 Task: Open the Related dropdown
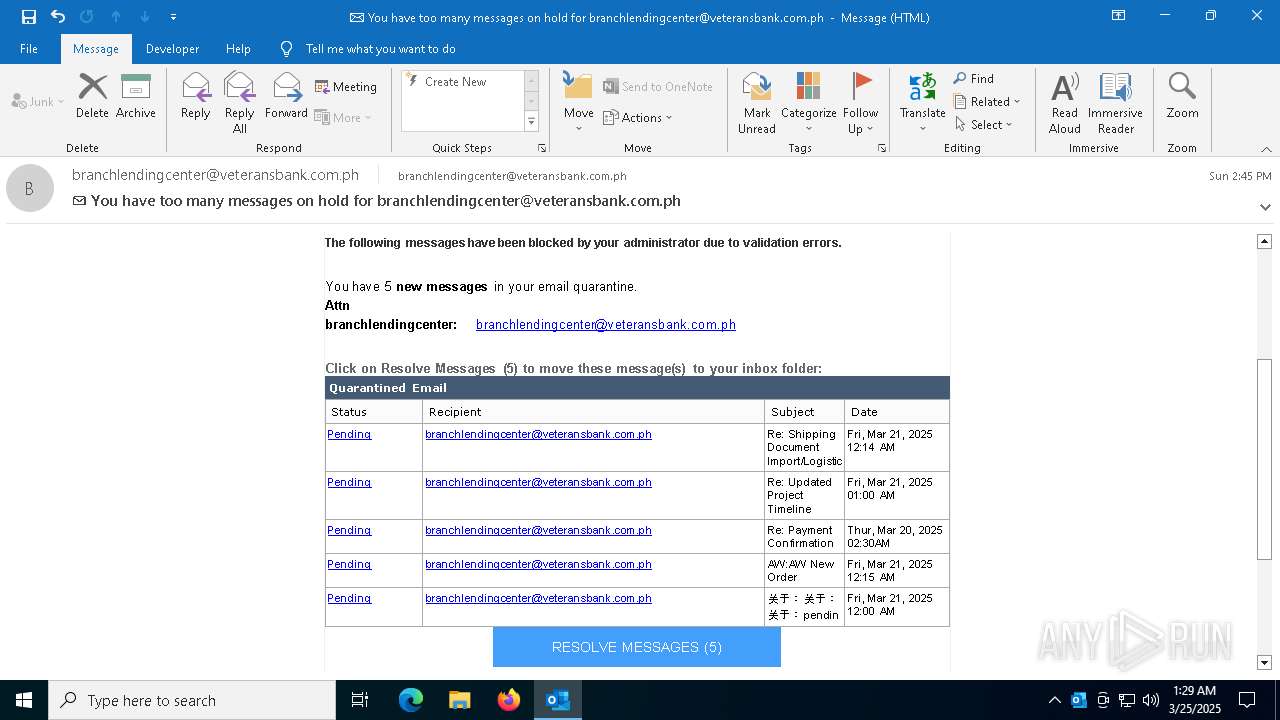tap(987, 102)
